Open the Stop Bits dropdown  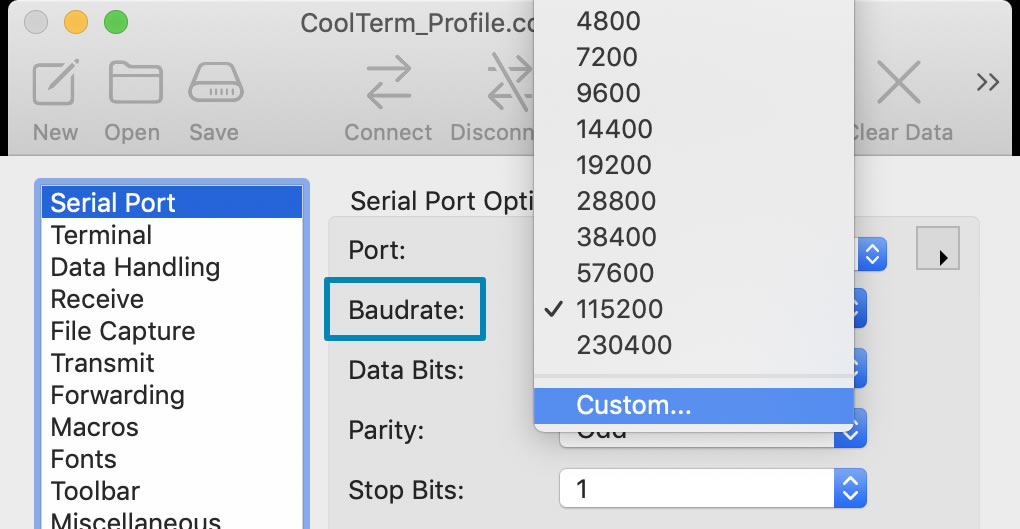pos(849,490)
